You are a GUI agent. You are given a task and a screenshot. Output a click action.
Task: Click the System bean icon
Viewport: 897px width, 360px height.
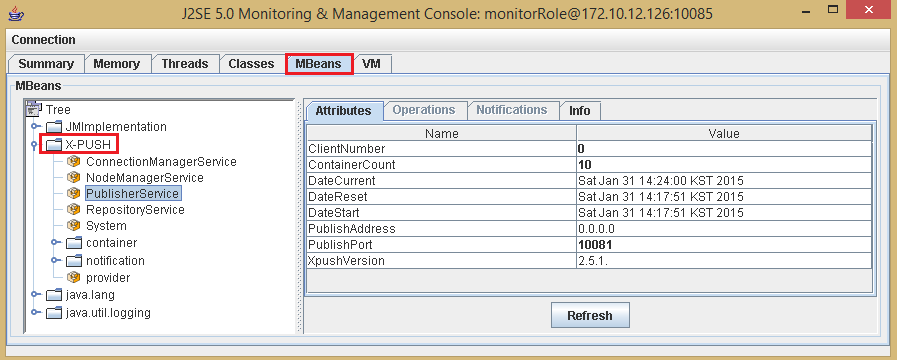[73, 226]
